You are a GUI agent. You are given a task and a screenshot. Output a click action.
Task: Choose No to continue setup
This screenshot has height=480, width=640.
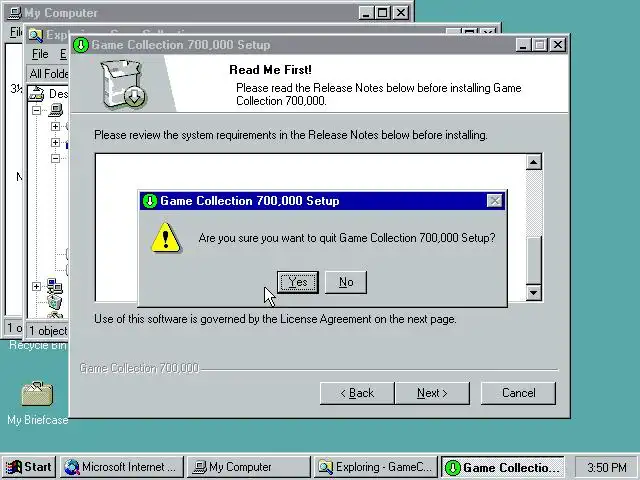pyautogui.click(x=346, y=282)
